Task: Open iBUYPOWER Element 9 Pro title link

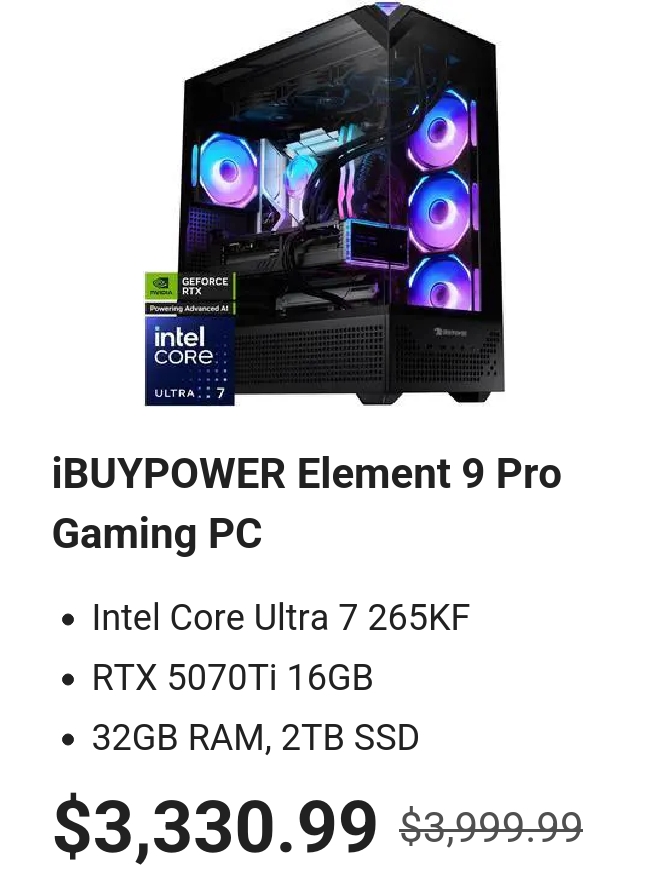Action: (307, 473)
